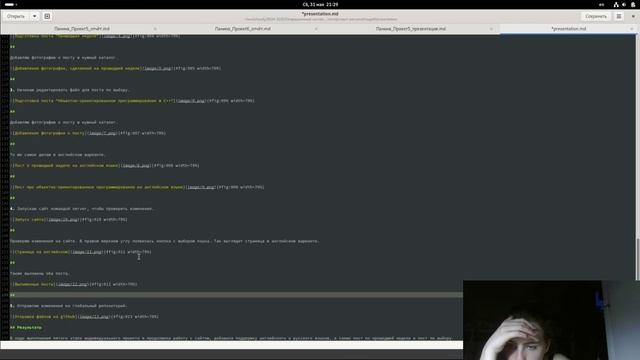Screen dimensions: 640x360
Task: Close the Панина_Проект6_отчёт.md tab
Action: click(x=316, y=29)
